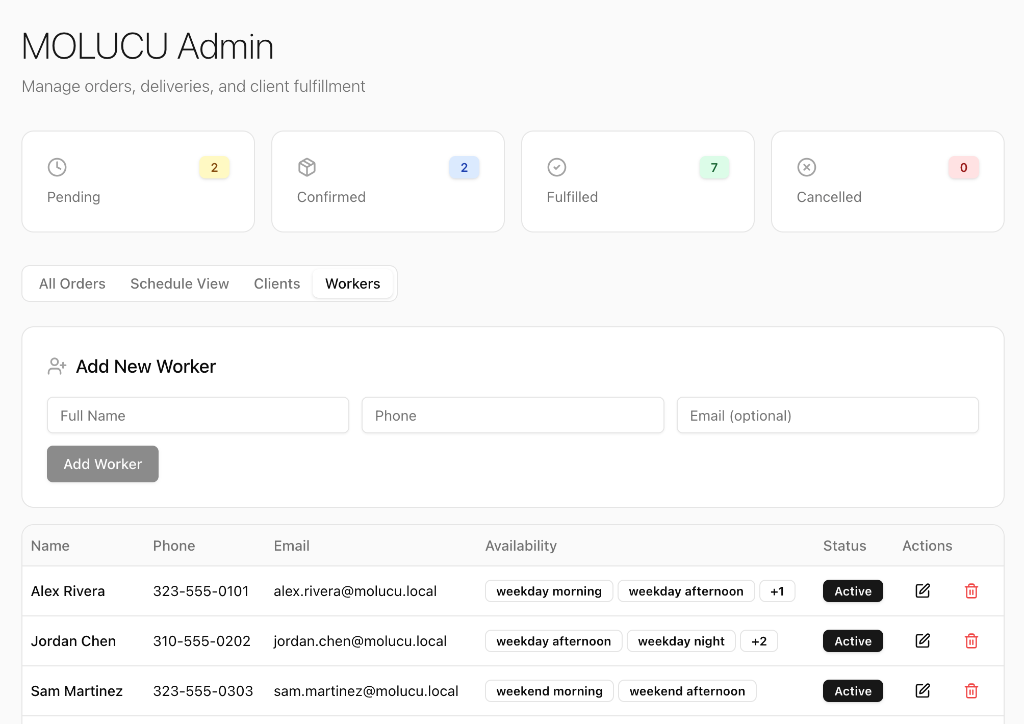This screenshot has width=1024, height=724.
Task: Click the add-user icon beside Add New Worker
Action: tap(57, 366)
